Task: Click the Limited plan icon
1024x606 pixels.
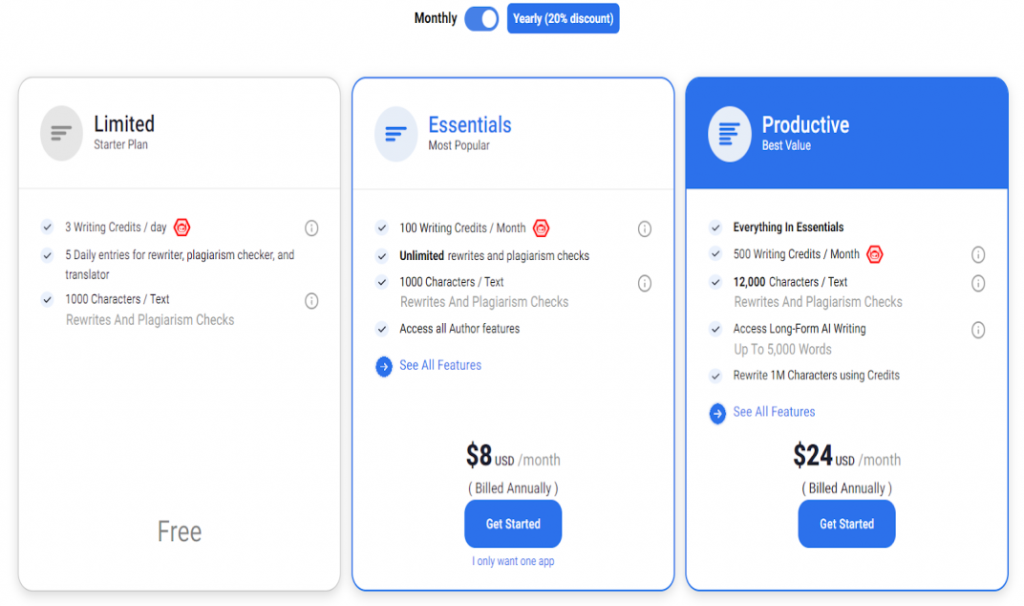Action: point(61,133)
